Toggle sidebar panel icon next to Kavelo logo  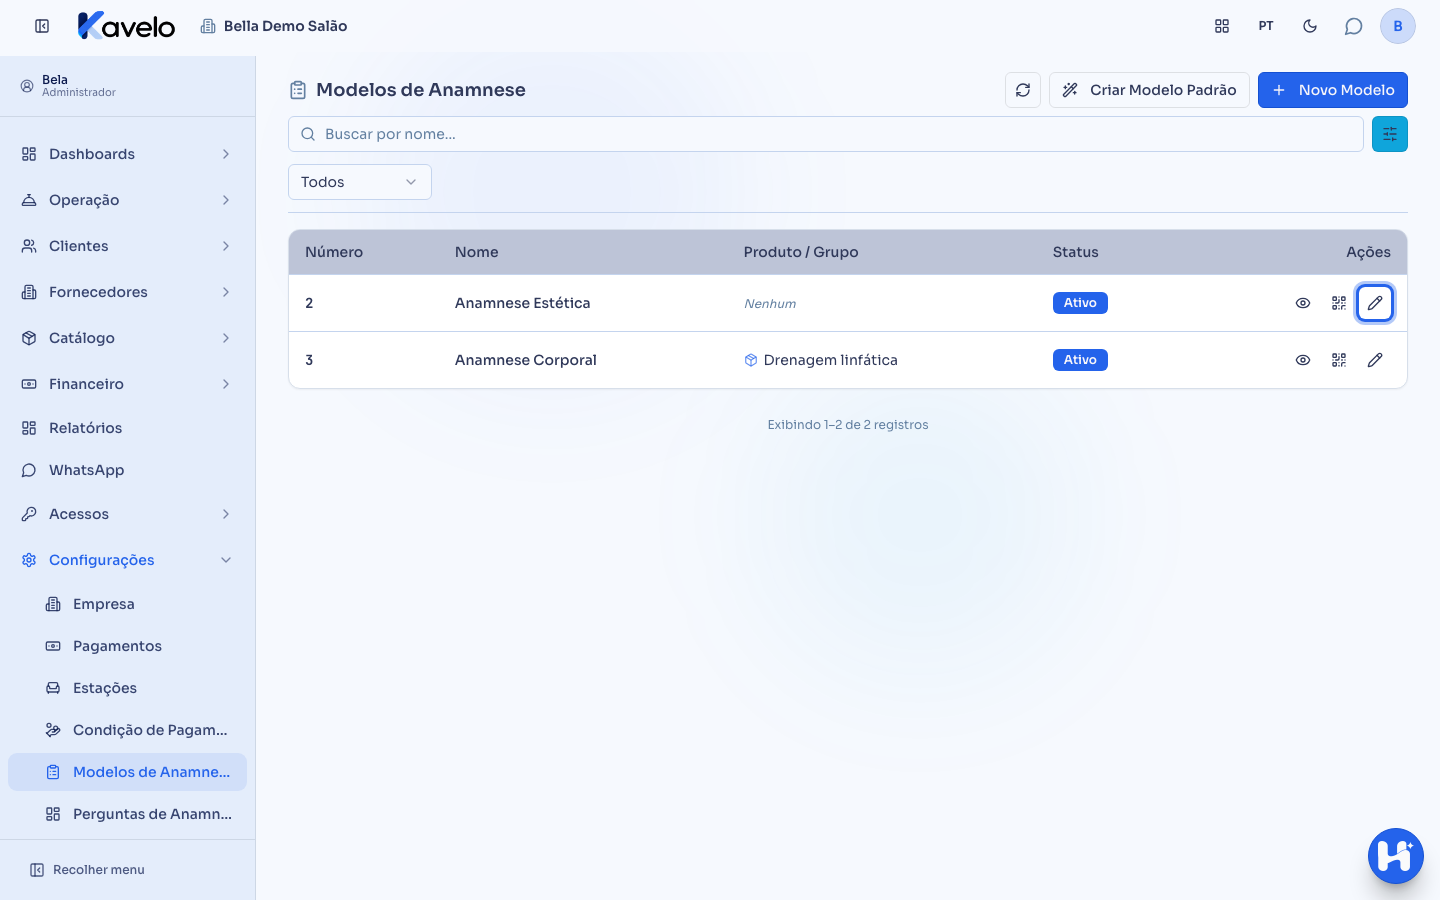42,26
